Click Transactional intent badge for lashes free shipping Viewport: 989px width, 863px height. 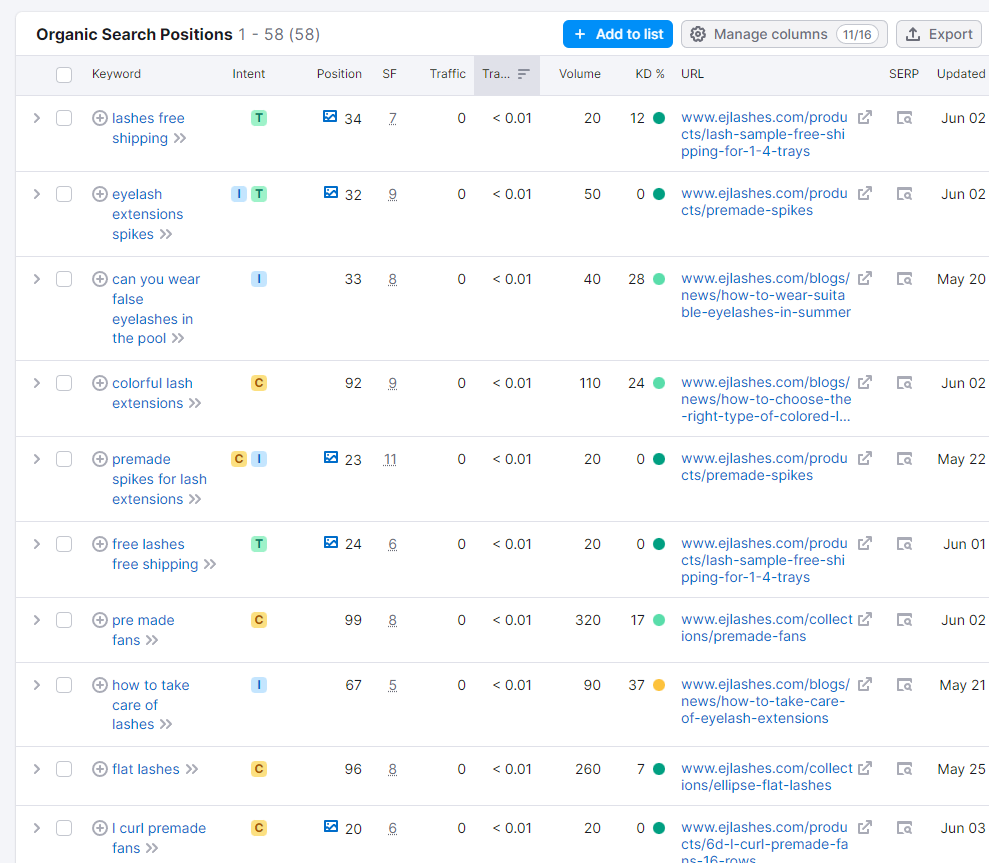[259, 118]
